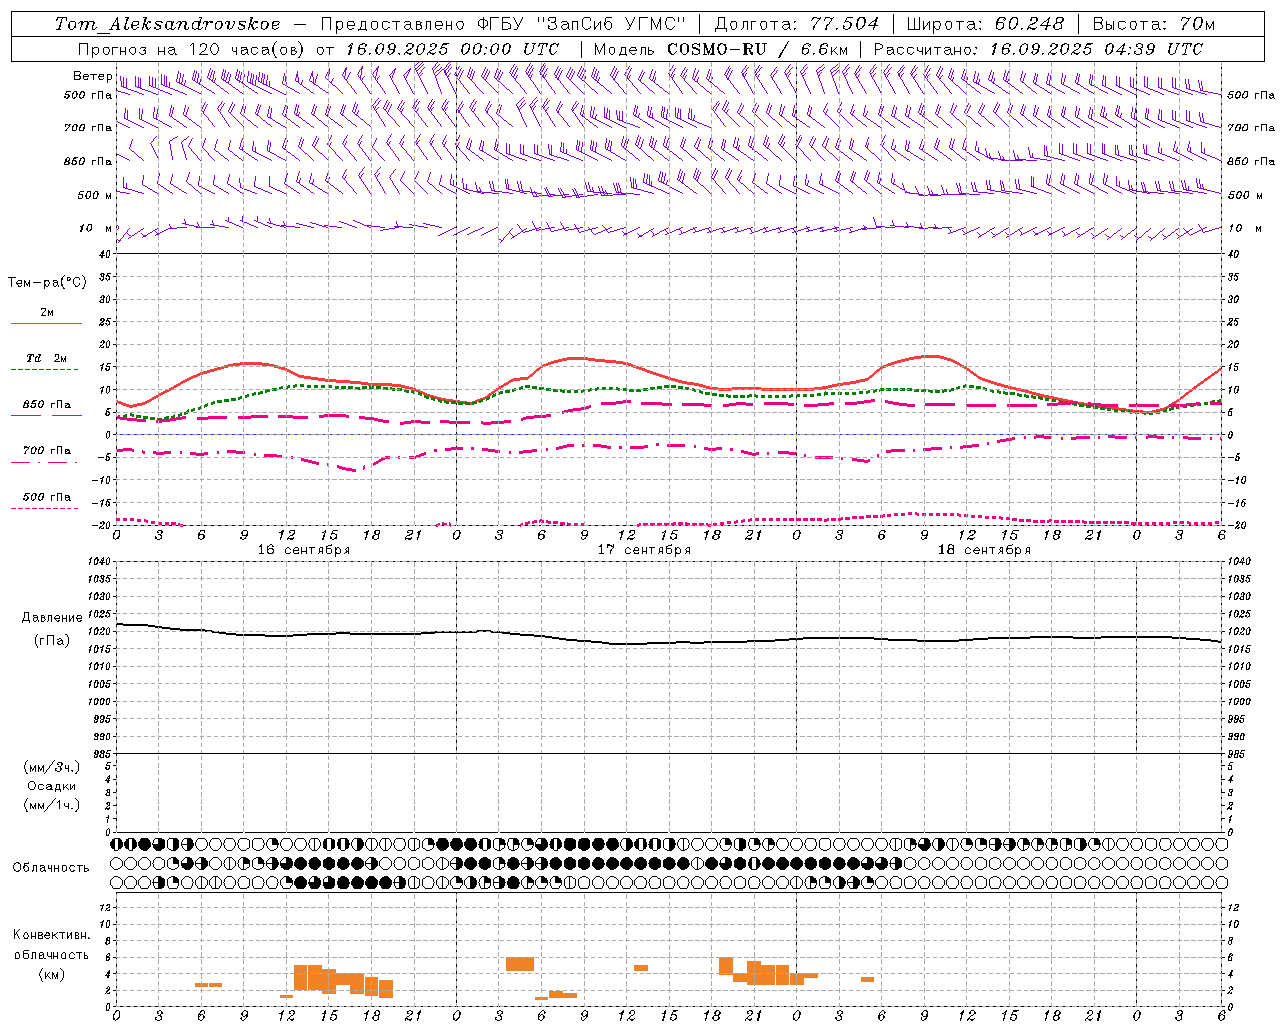Select the 2м temperature legend entry

pos(47,313)
